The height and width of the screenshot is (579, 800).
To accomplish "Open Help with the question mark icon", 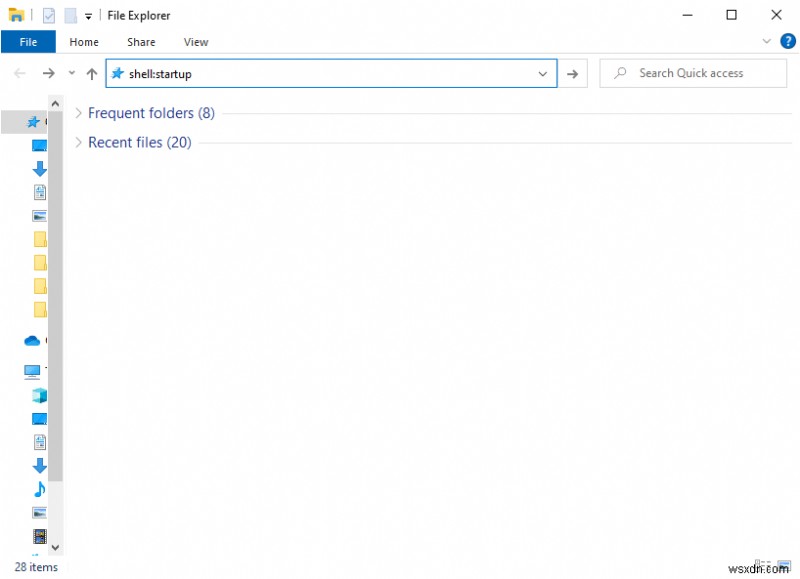I will (x=788, y=41).
